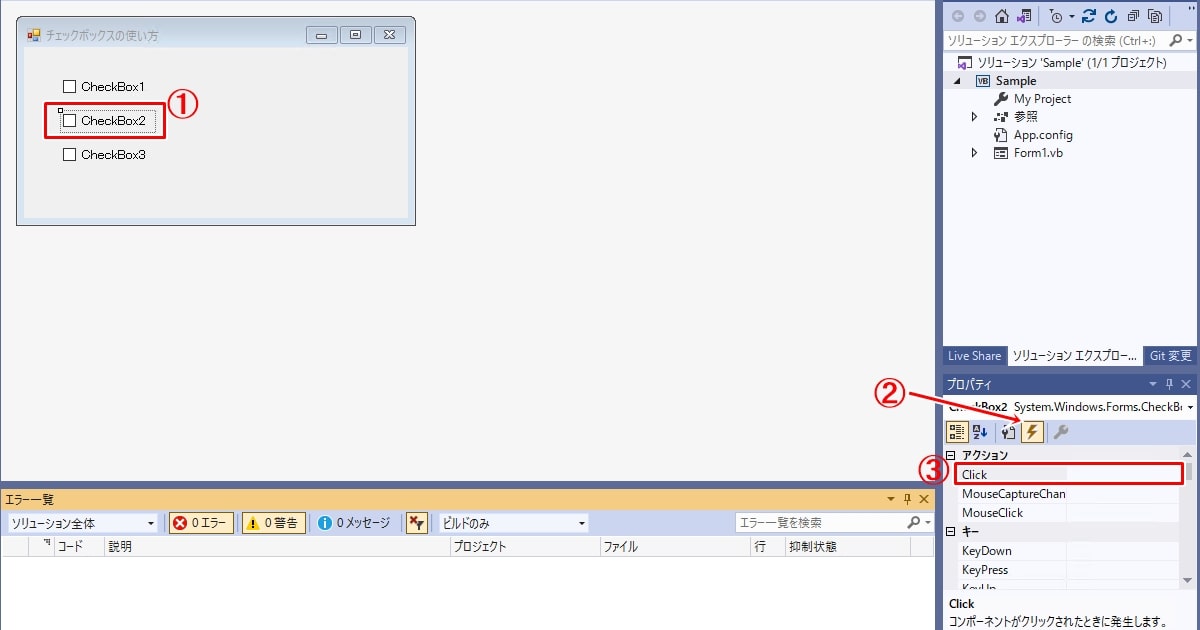Click the Events lightning bolt icon

pyautogui.click(x=1032, y=432)
